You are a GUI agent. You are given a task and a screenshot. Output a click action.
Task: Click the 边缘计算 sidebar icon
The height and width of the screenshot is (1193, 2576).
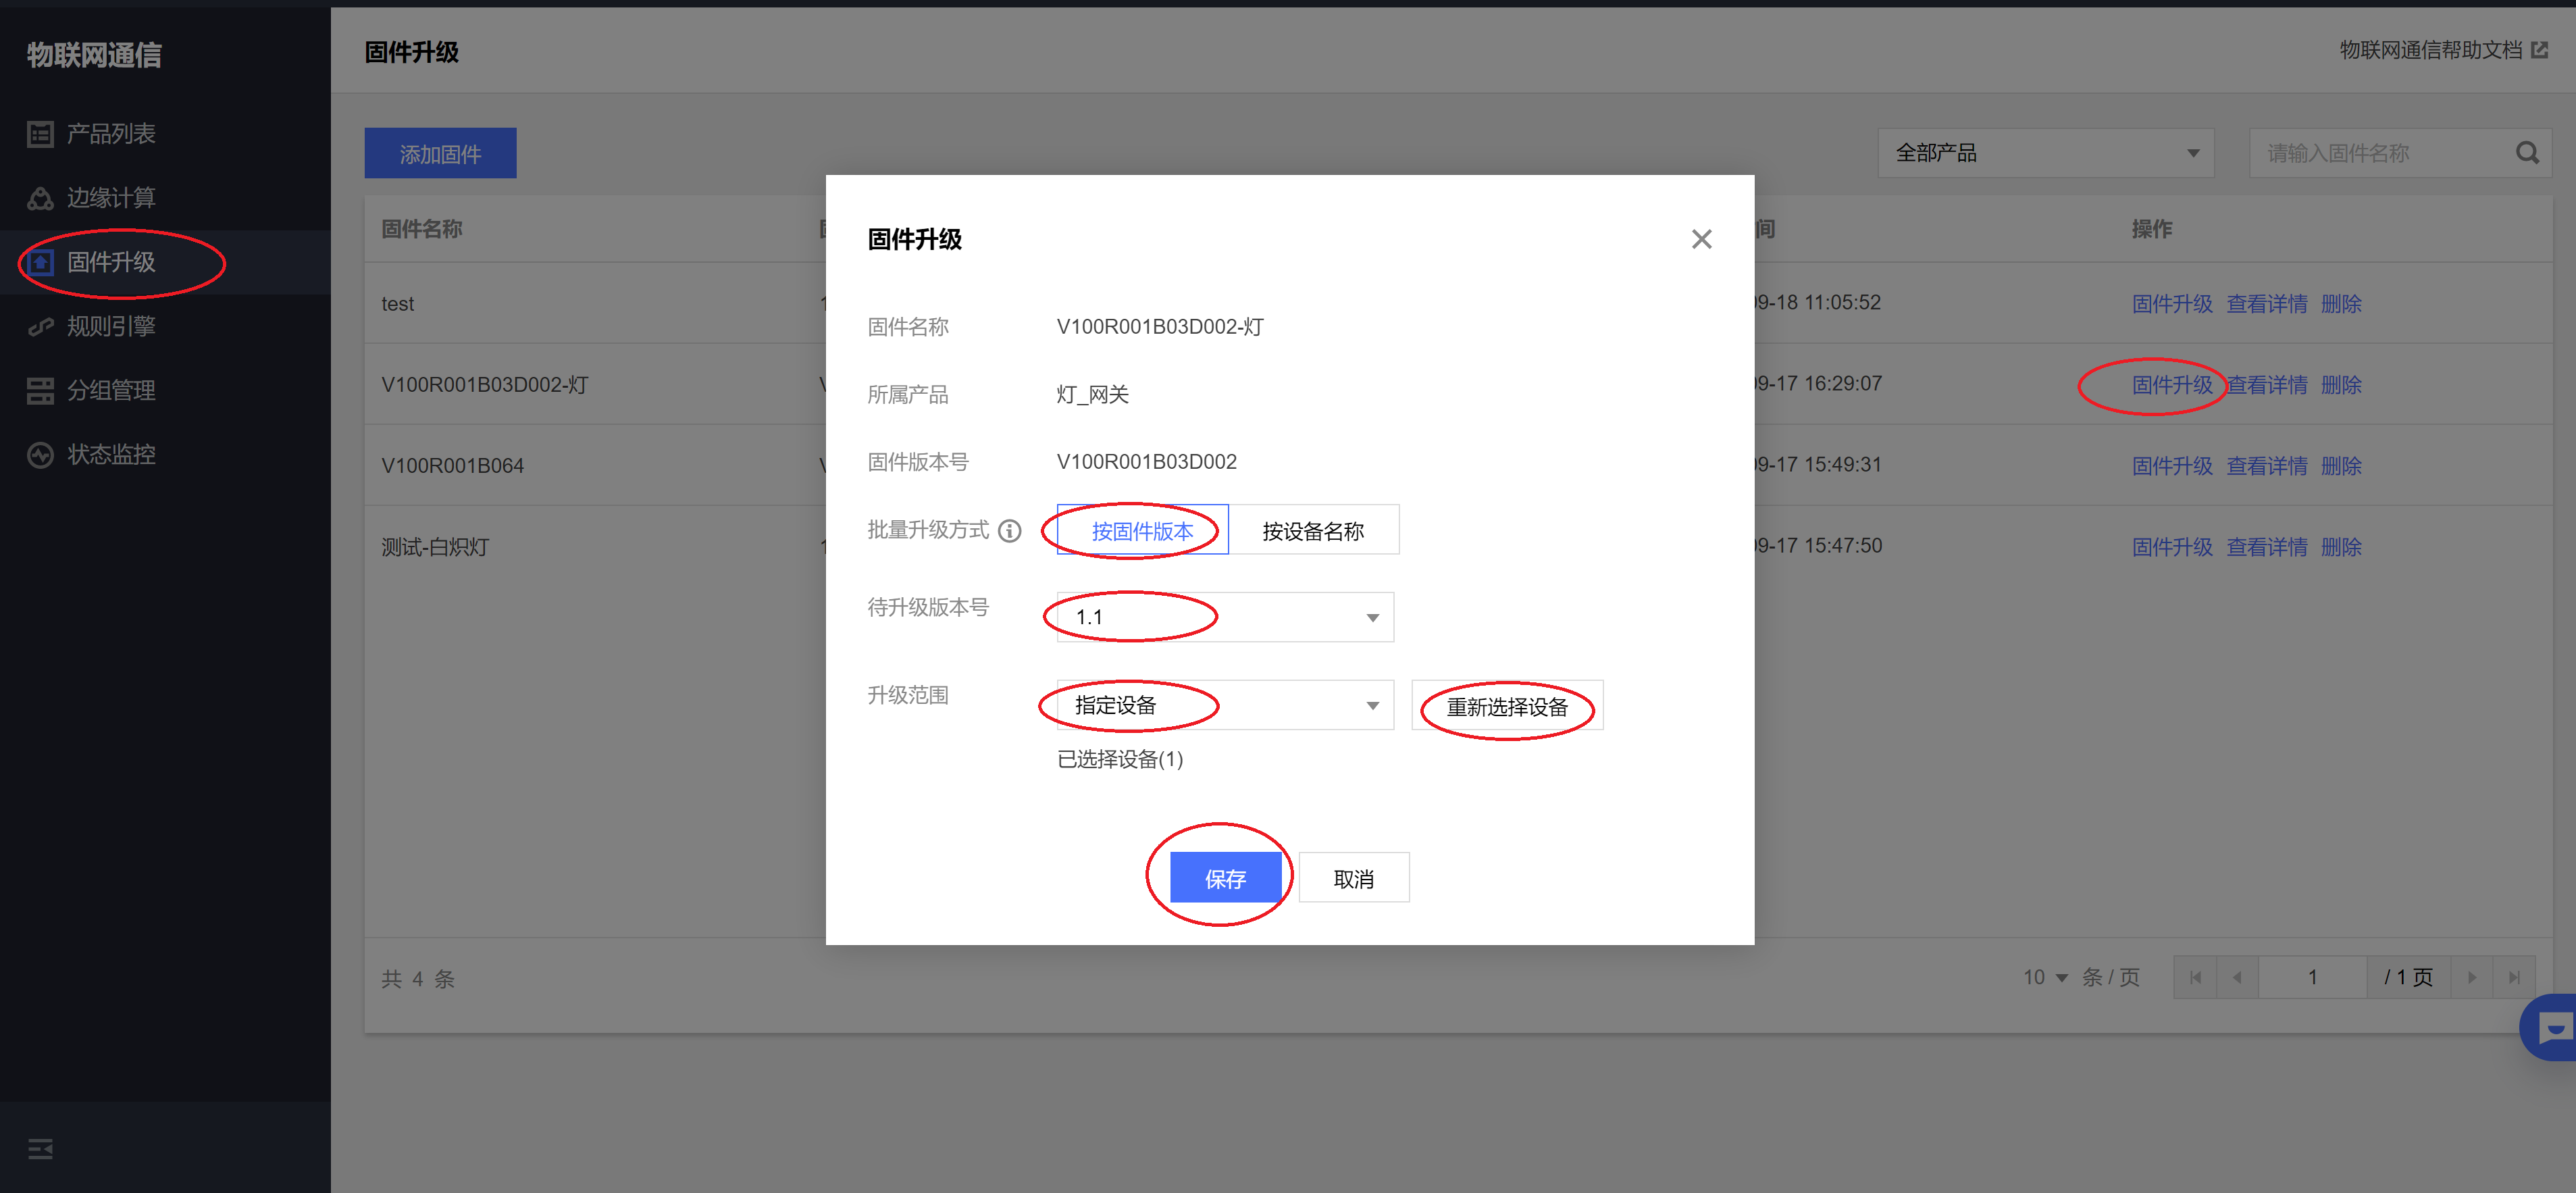click(40, 198)
